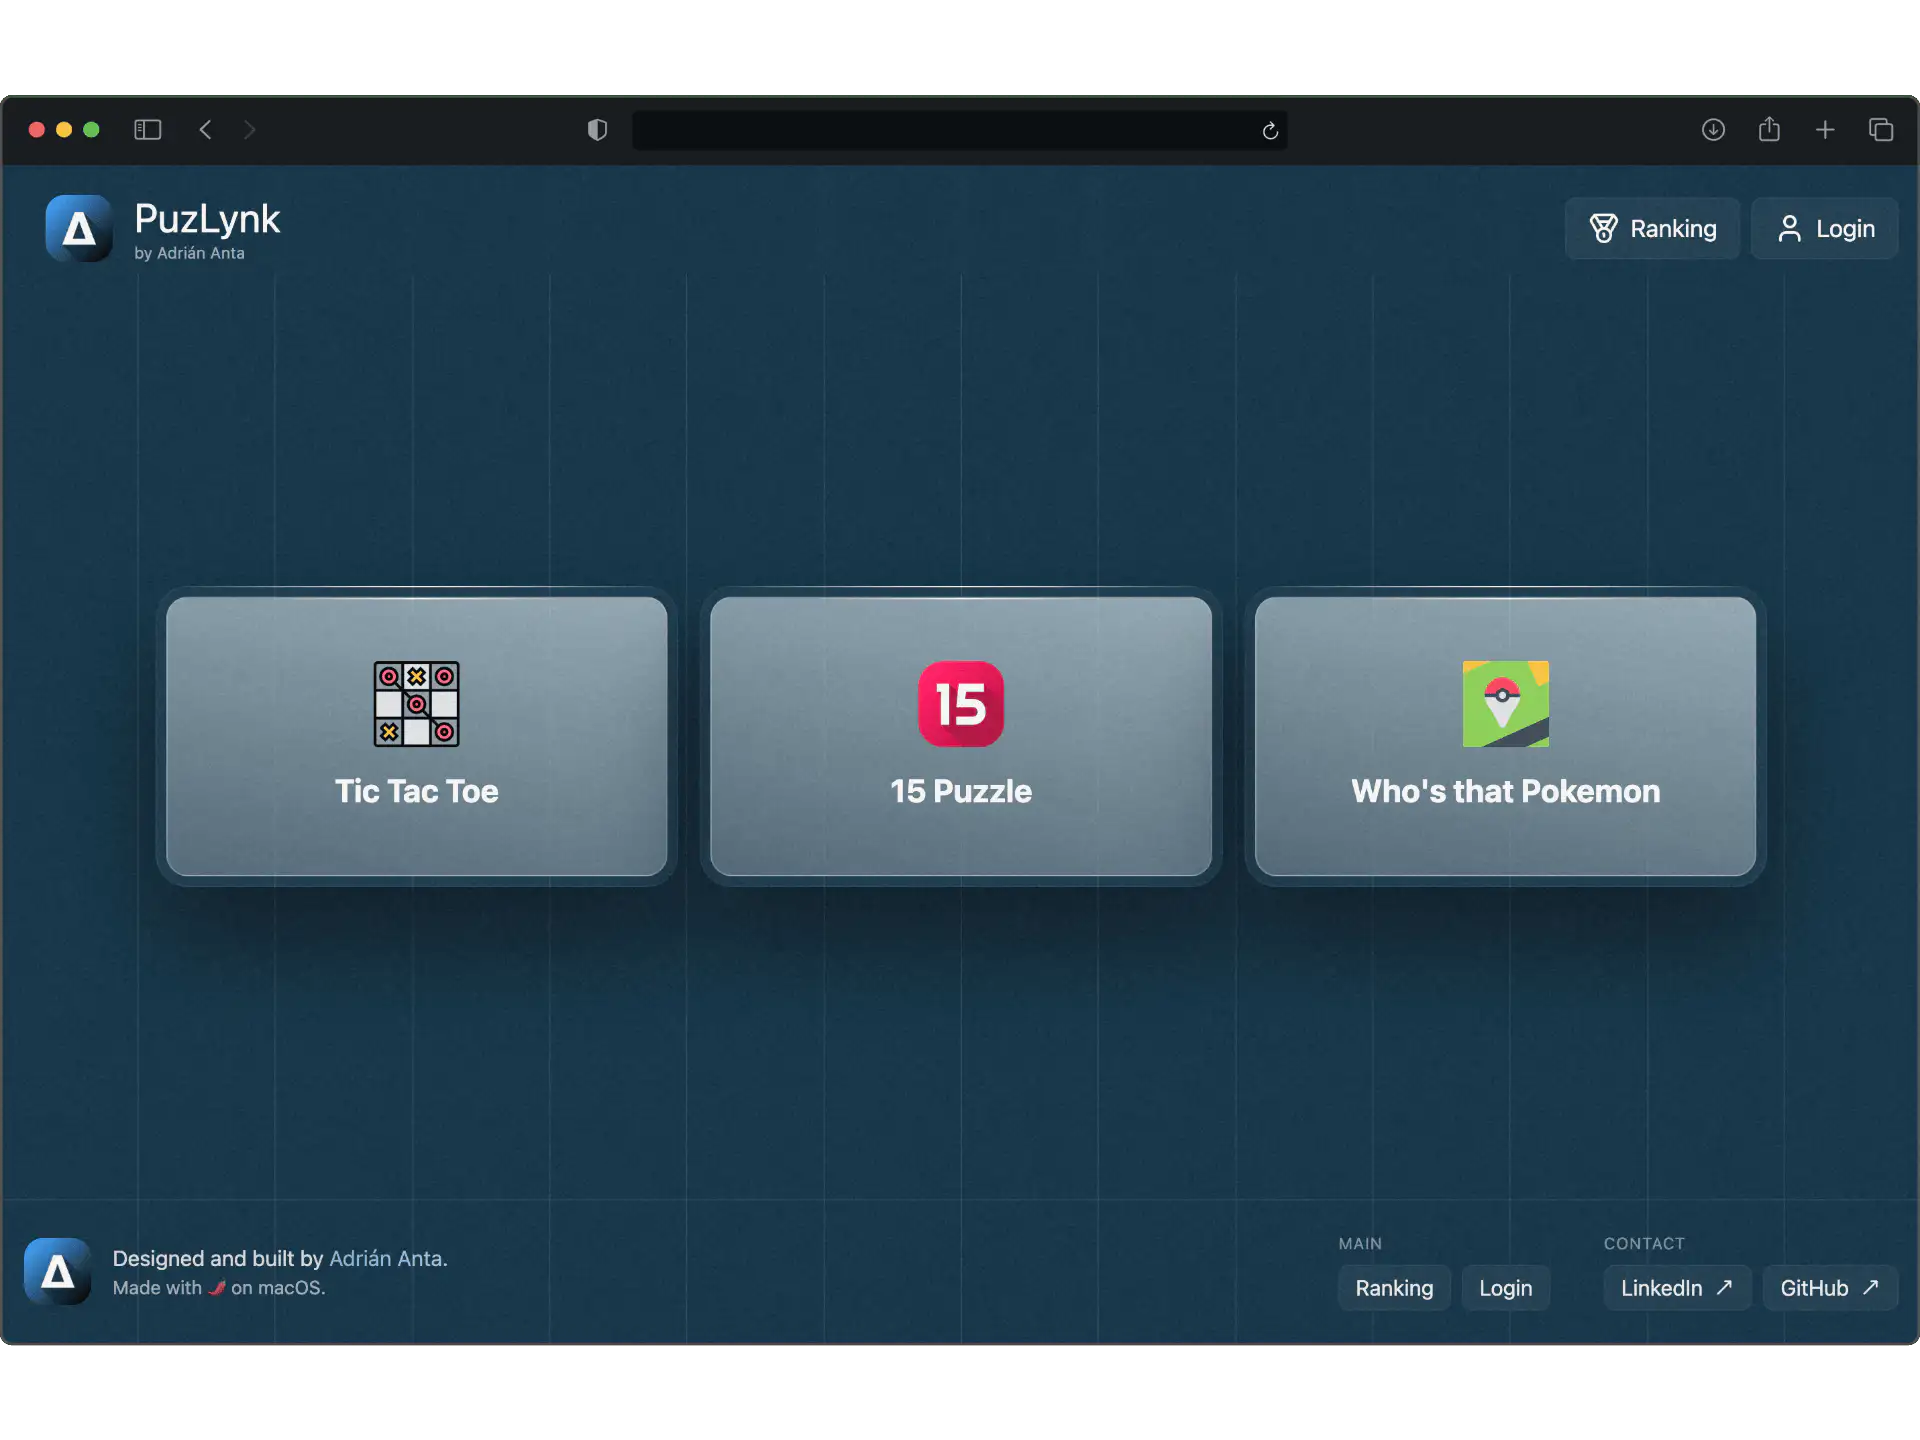Click the header Login button
The height and width of the screenshot is (1440, 1920).
(x=1825, y=229)
